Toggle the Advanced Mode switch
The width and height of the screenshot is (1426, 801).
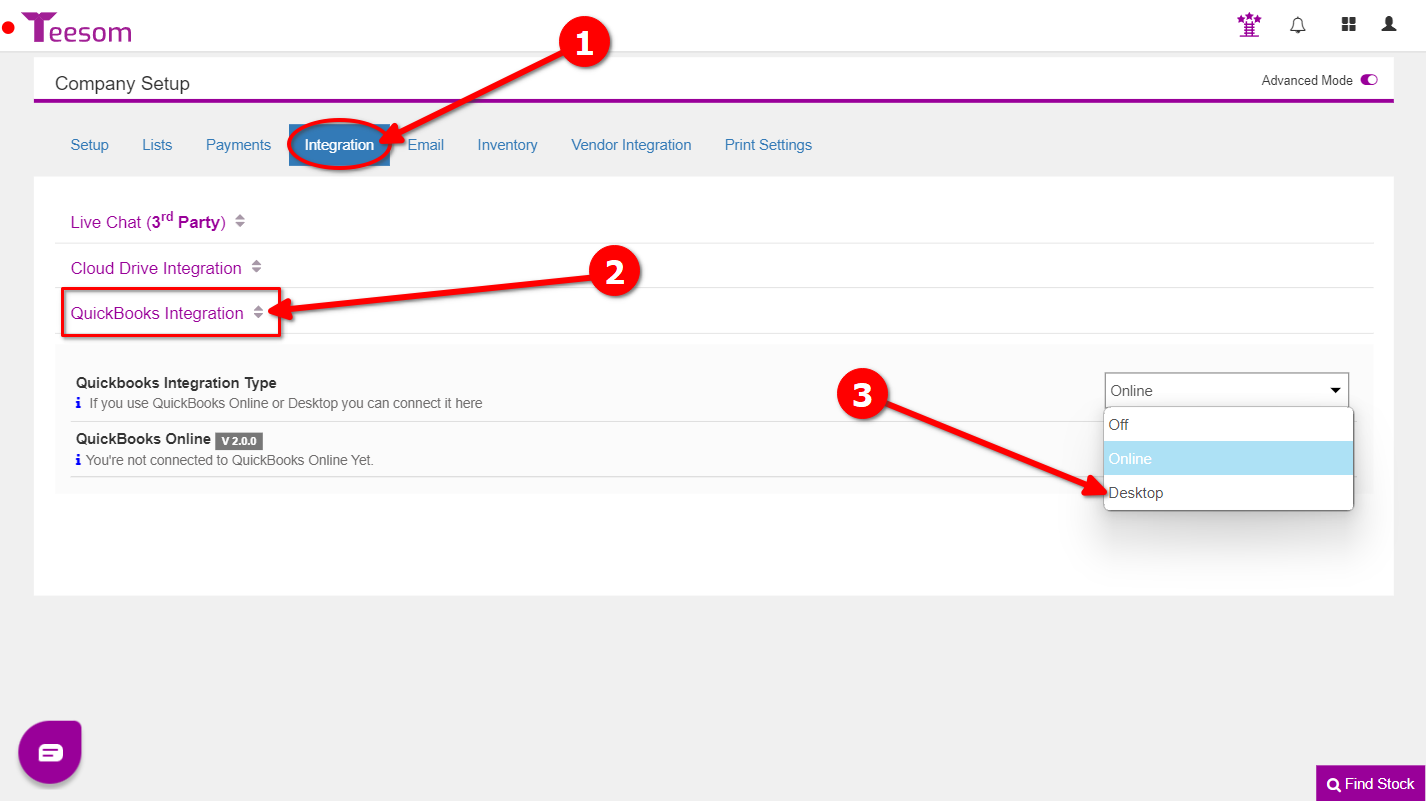click(1369, 80)
